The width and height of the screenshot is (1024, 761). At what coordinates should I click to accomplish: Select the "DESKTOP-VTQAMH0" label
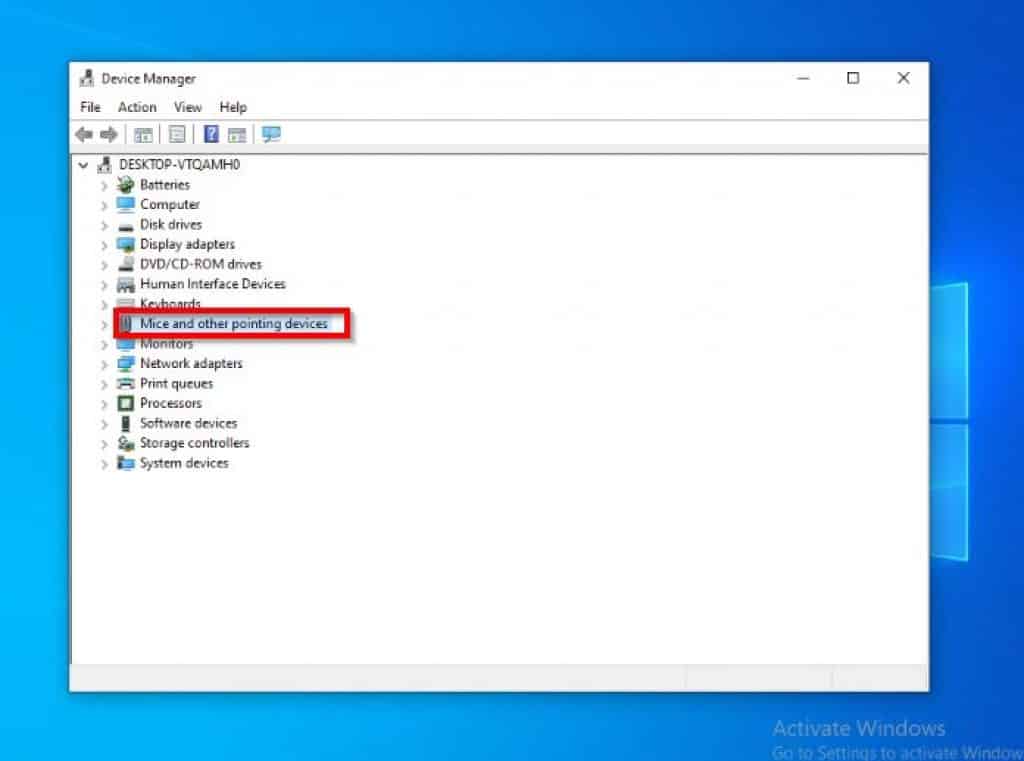pyautogui.click(x=180, y=165)
